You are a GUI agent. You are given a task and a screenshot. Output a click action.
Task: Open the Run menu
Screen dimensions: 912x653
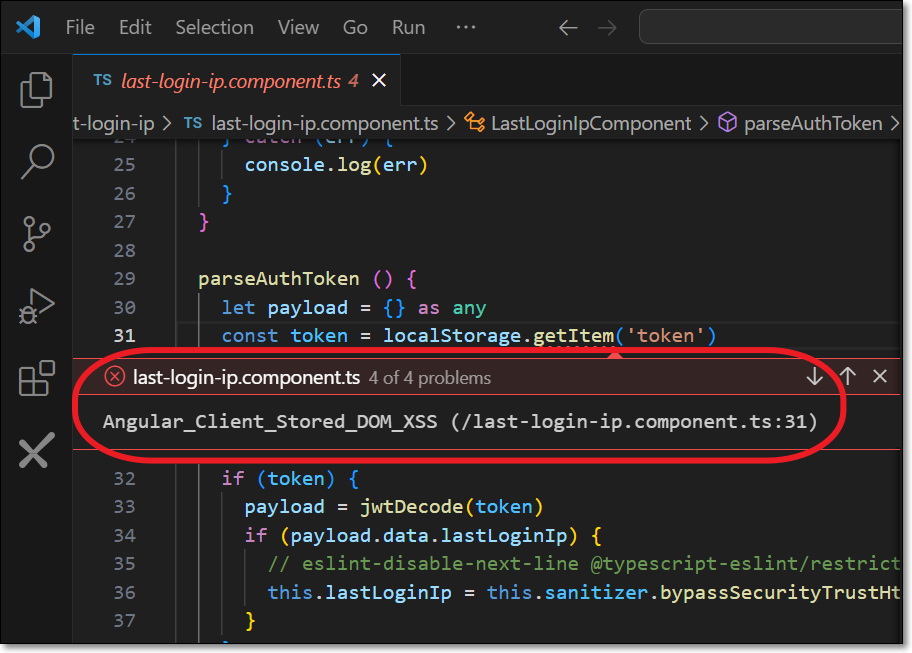pos(408,27)
